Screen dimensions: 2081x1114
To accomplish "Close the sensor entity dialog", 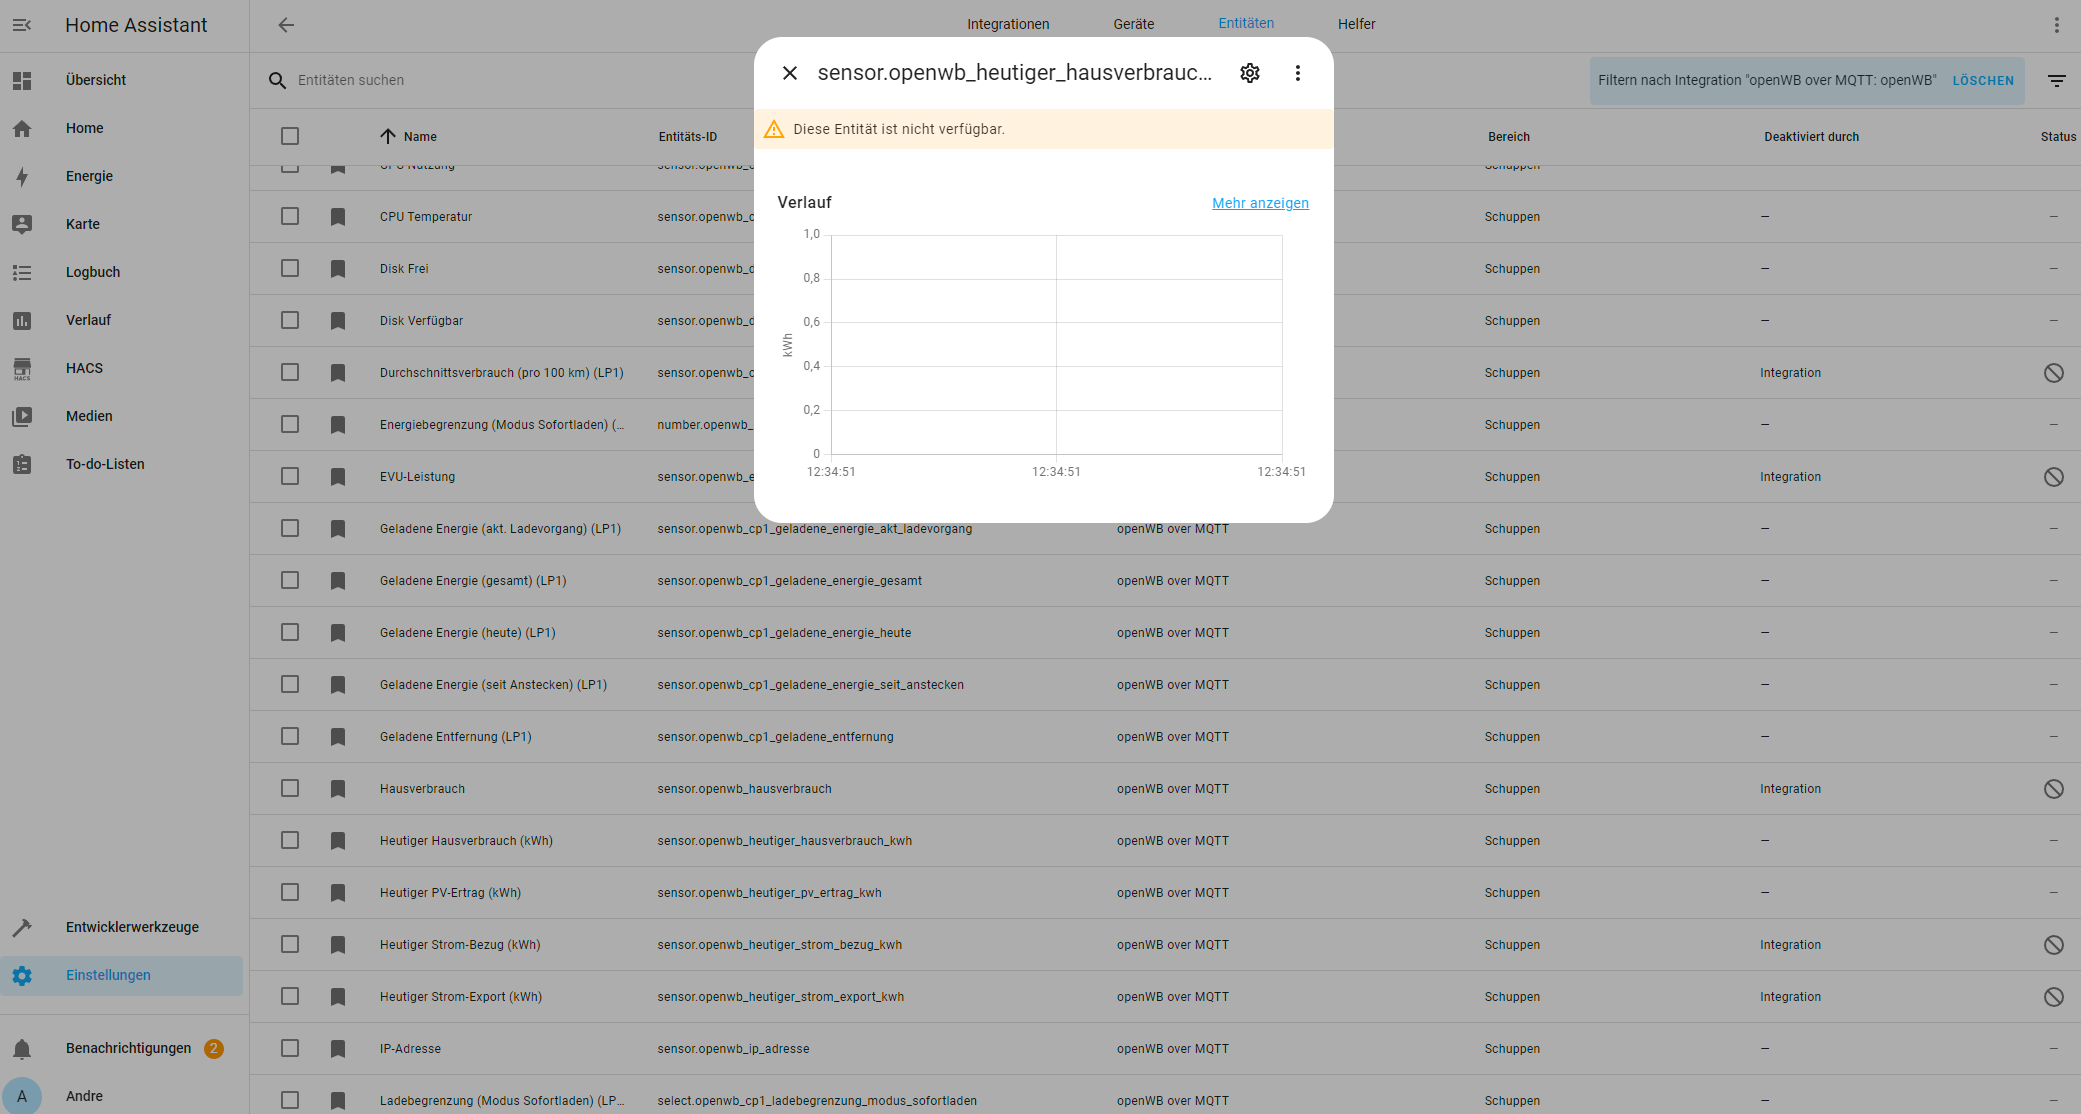I will point(790,73).
